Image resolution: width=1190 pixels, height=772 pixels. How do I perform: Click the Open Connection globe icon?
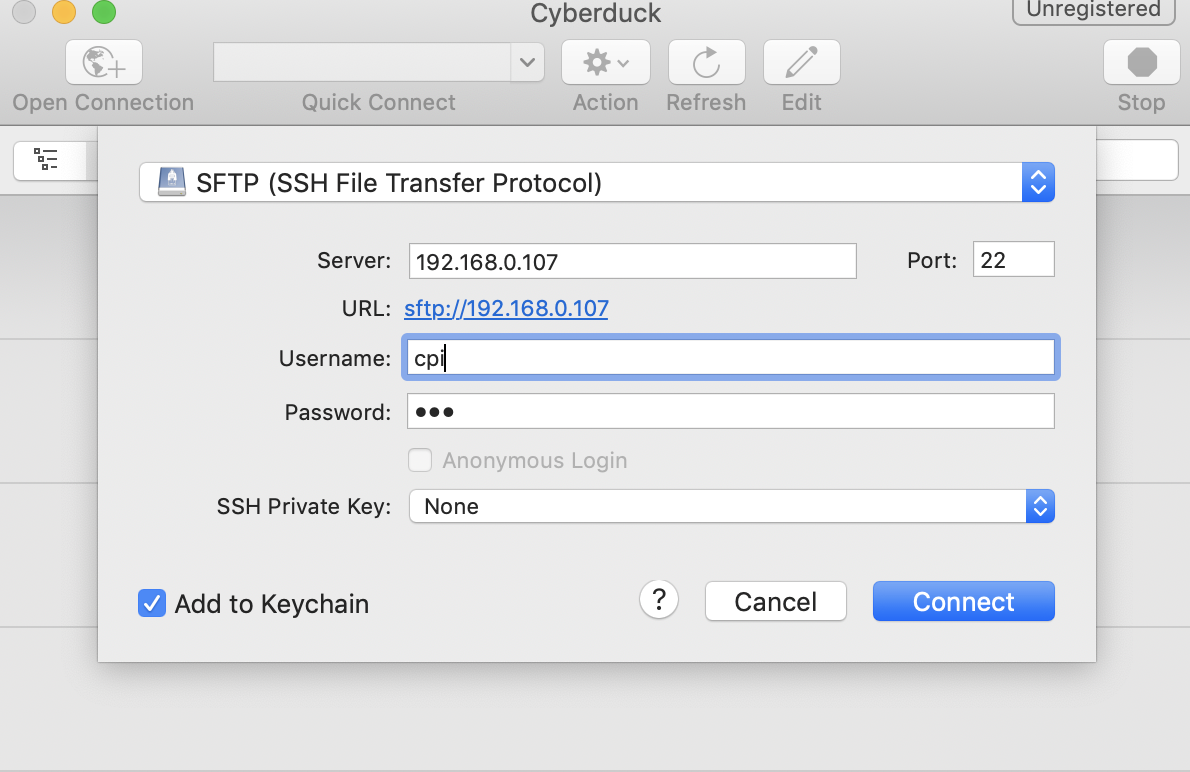point(103,63)
